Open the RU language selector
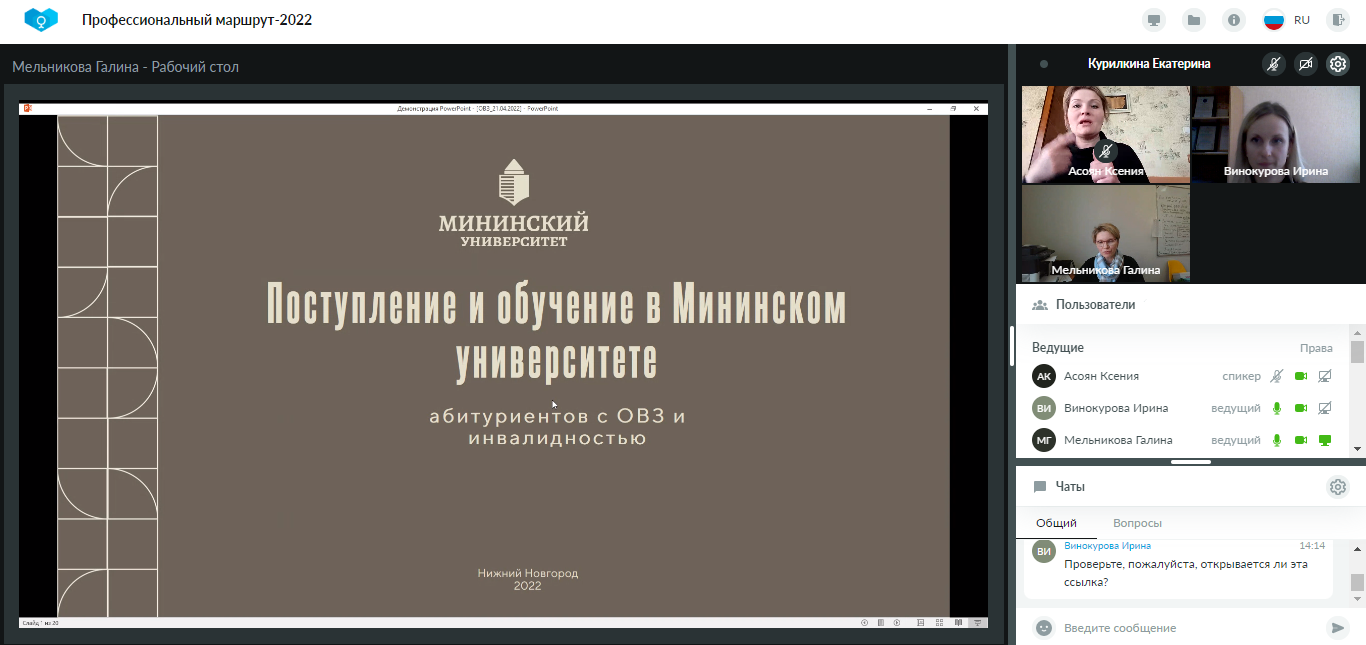This screenshot has width=1366, height=645. pyautogui.click(x=1287, y=20)
